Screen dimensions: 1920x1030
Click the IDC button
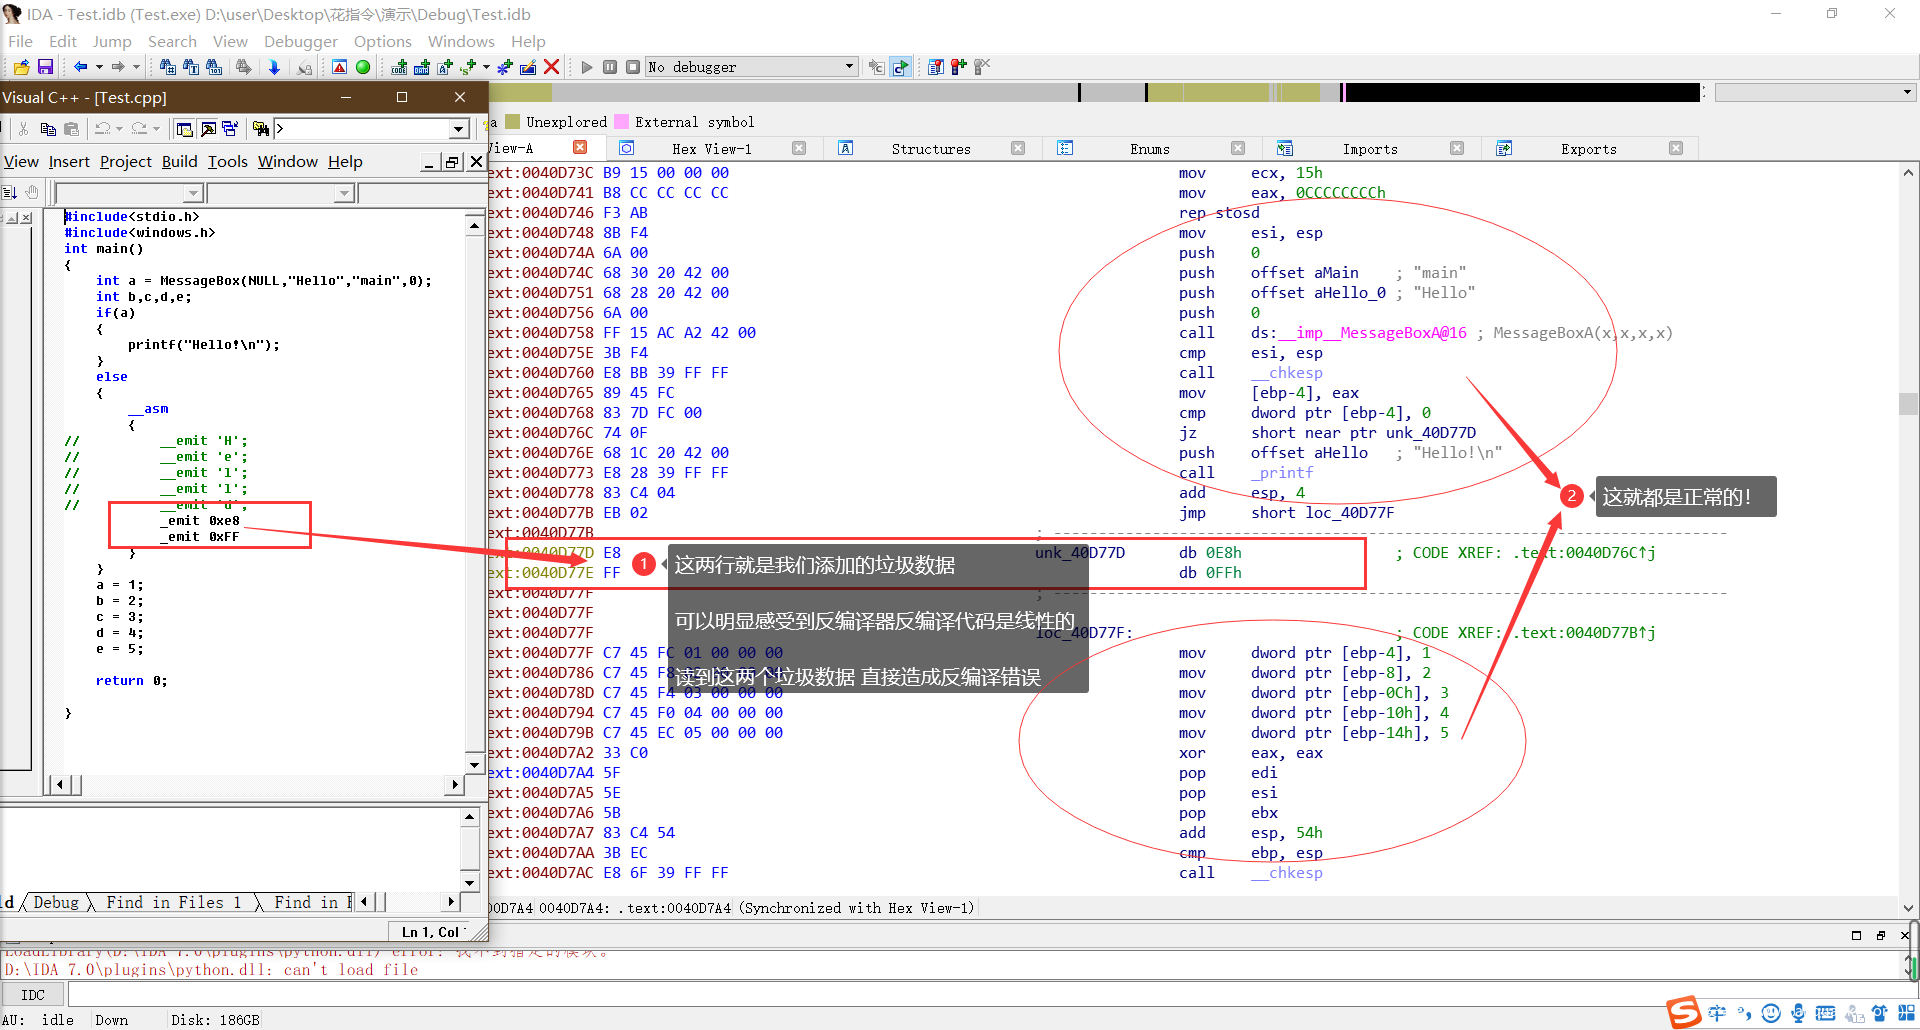33,995
